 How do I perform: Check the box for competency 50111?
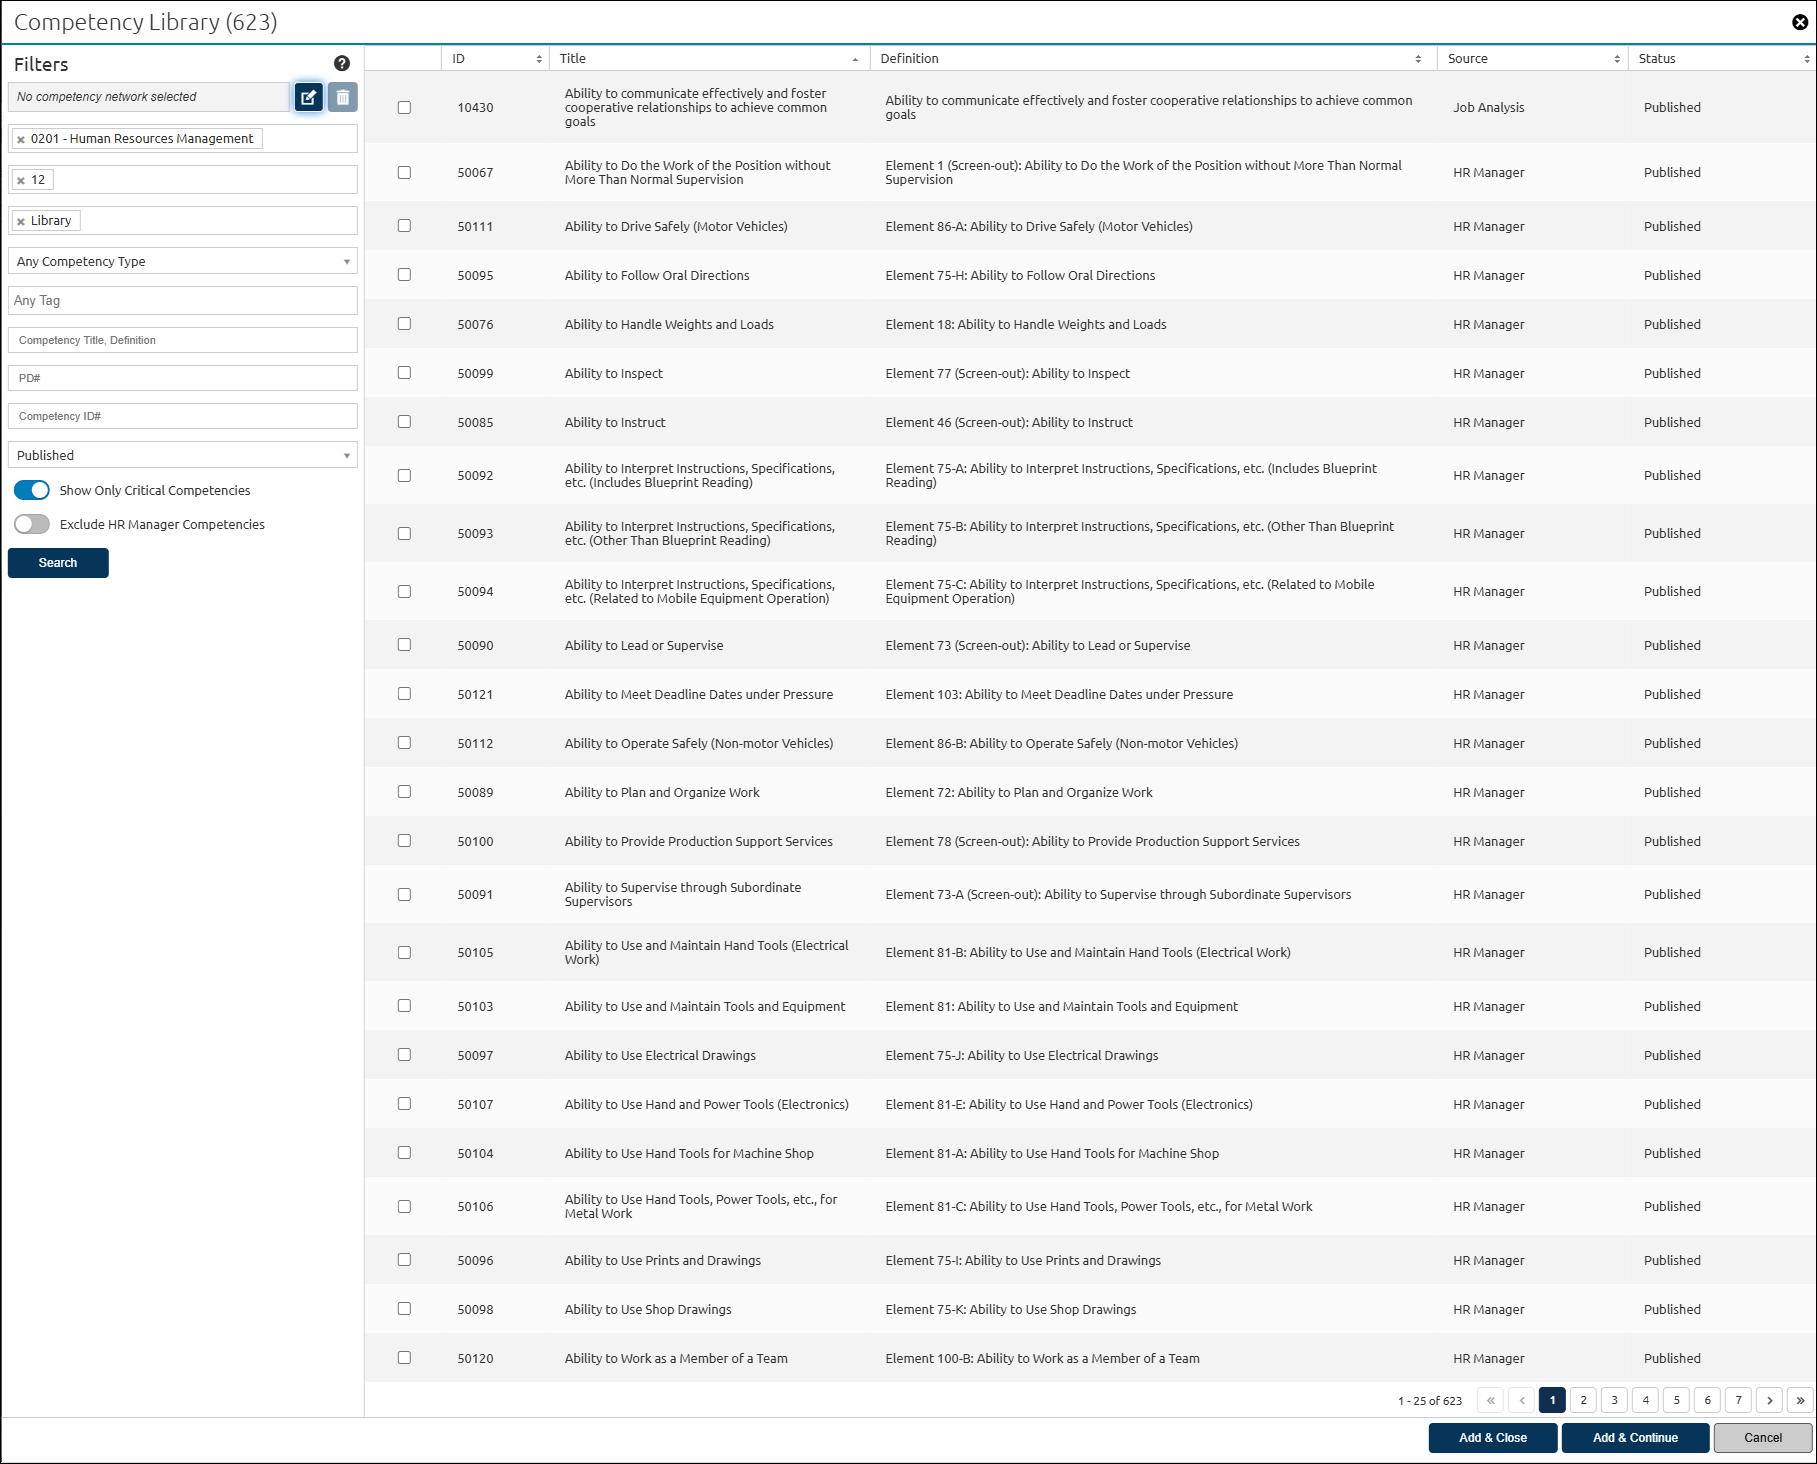pos(404,226)
